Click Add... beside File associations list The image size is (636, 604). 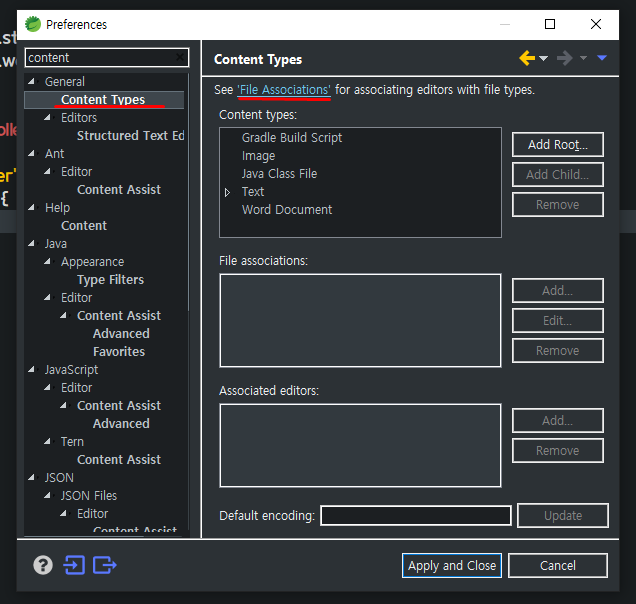[x=558, y=290]
